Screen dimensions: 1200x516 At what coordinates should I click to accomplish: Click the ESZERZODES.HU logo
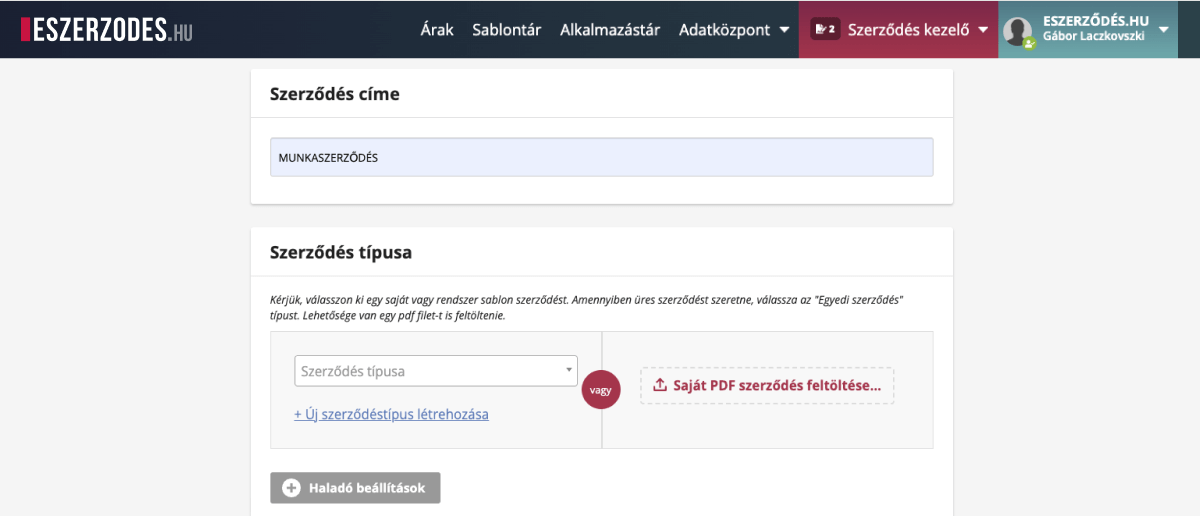pos(106,30)
